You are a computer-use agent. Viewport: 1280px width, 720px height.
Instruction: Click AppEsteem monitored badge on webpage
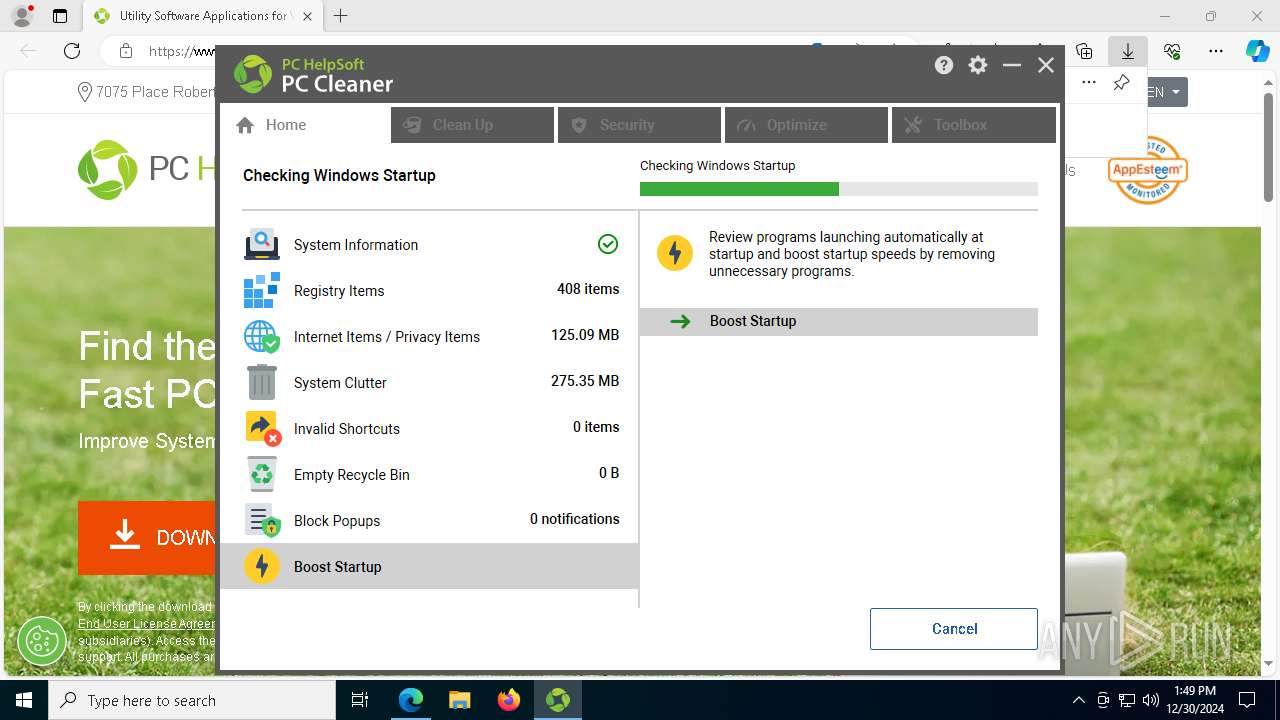pyautogui.click(x=1147, y=170)
